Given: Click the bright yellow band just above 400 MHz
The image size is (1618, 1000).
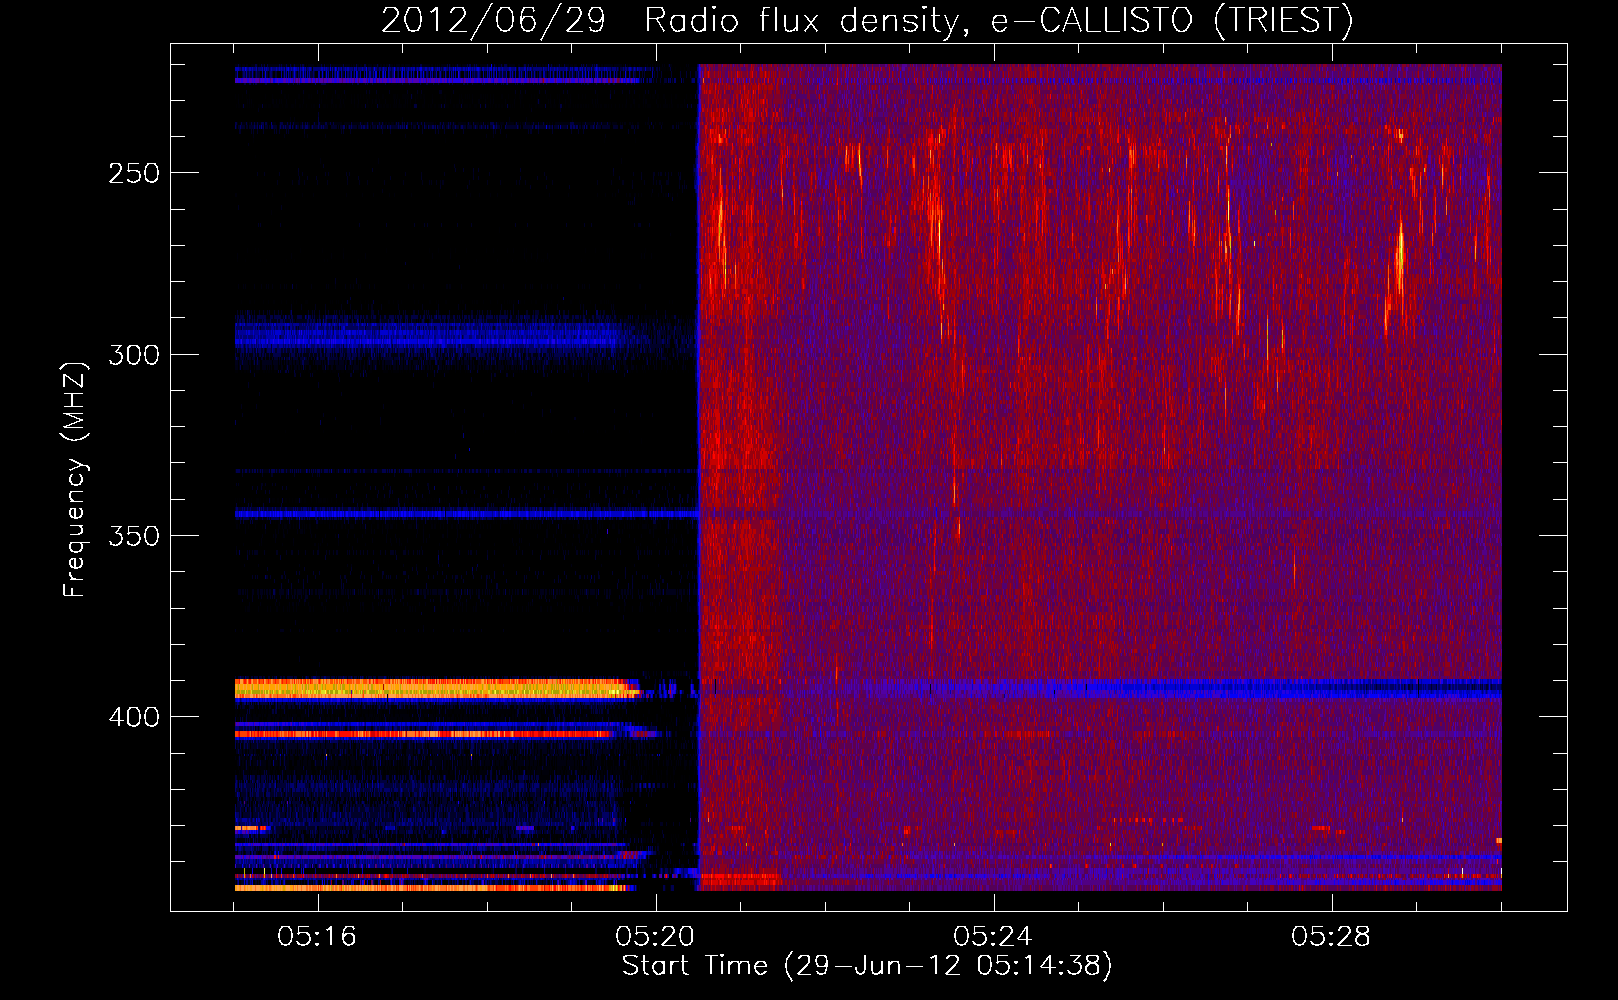Looking at the screenshot, I should pyautogui.click(x=436, y=688).
